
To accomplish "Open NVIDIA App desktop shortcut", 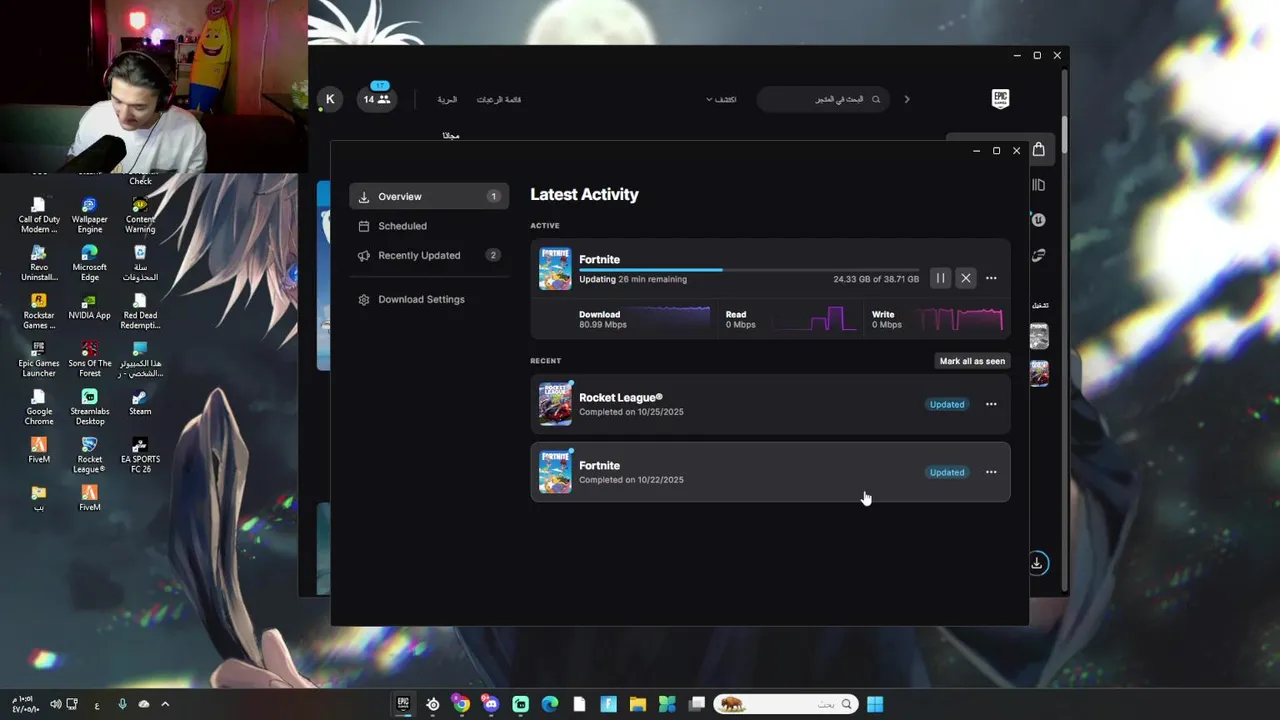I will pyautogui.click(x=89, y=306).
